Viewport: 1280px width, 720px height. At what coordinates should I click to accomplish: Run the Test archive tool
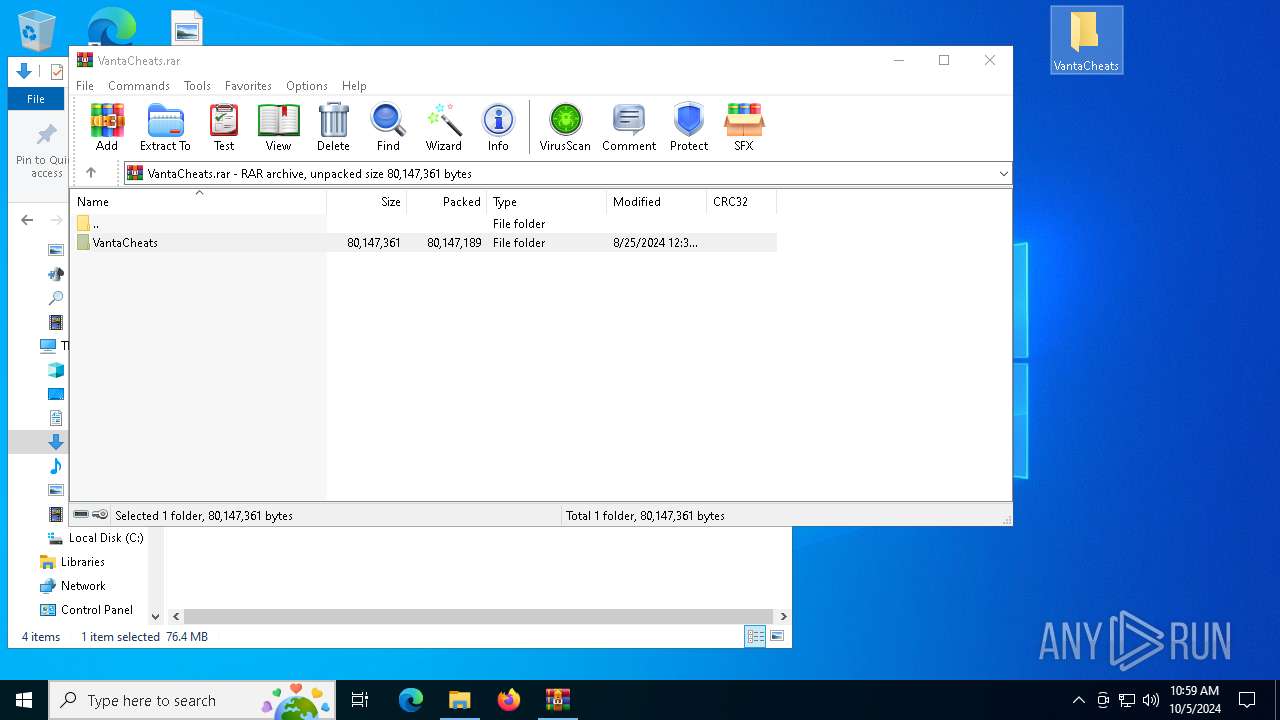pyautogui.click(x=224, y=127)
